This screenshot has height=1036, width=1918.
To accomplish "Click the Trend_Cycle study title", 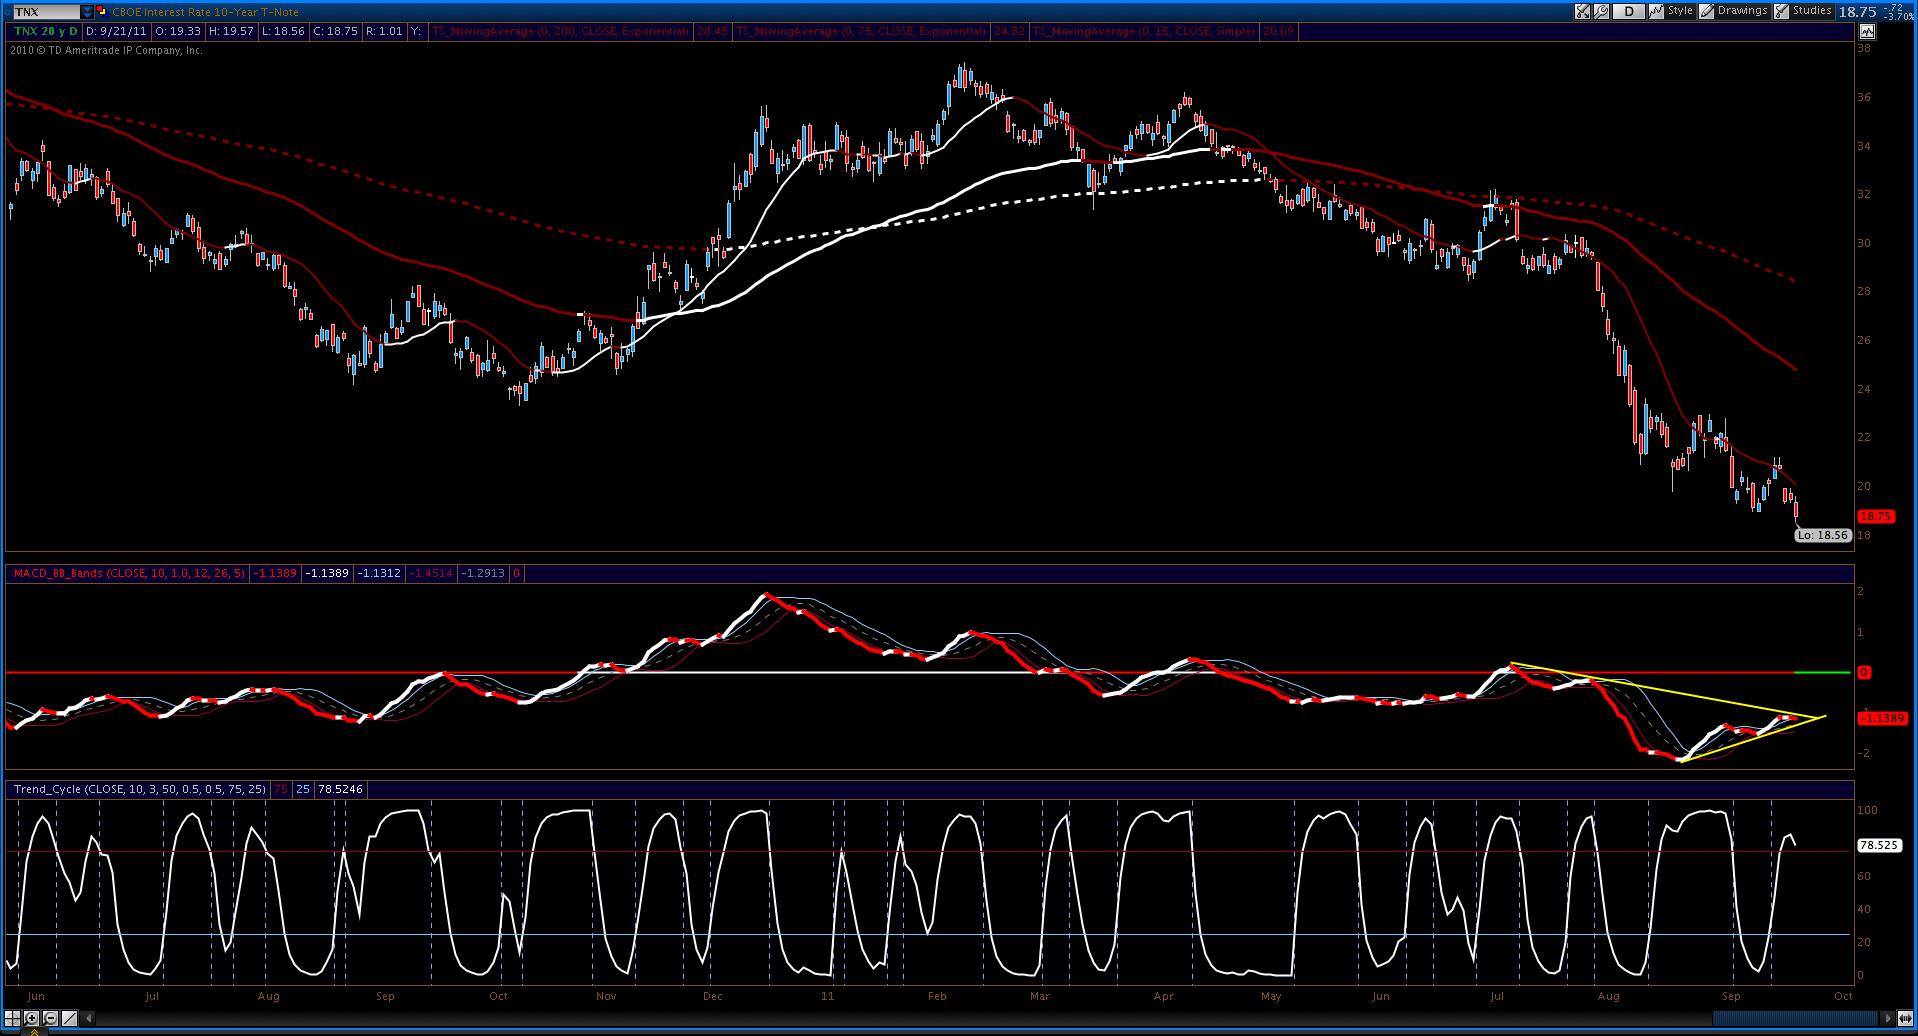I will (140, 789).
